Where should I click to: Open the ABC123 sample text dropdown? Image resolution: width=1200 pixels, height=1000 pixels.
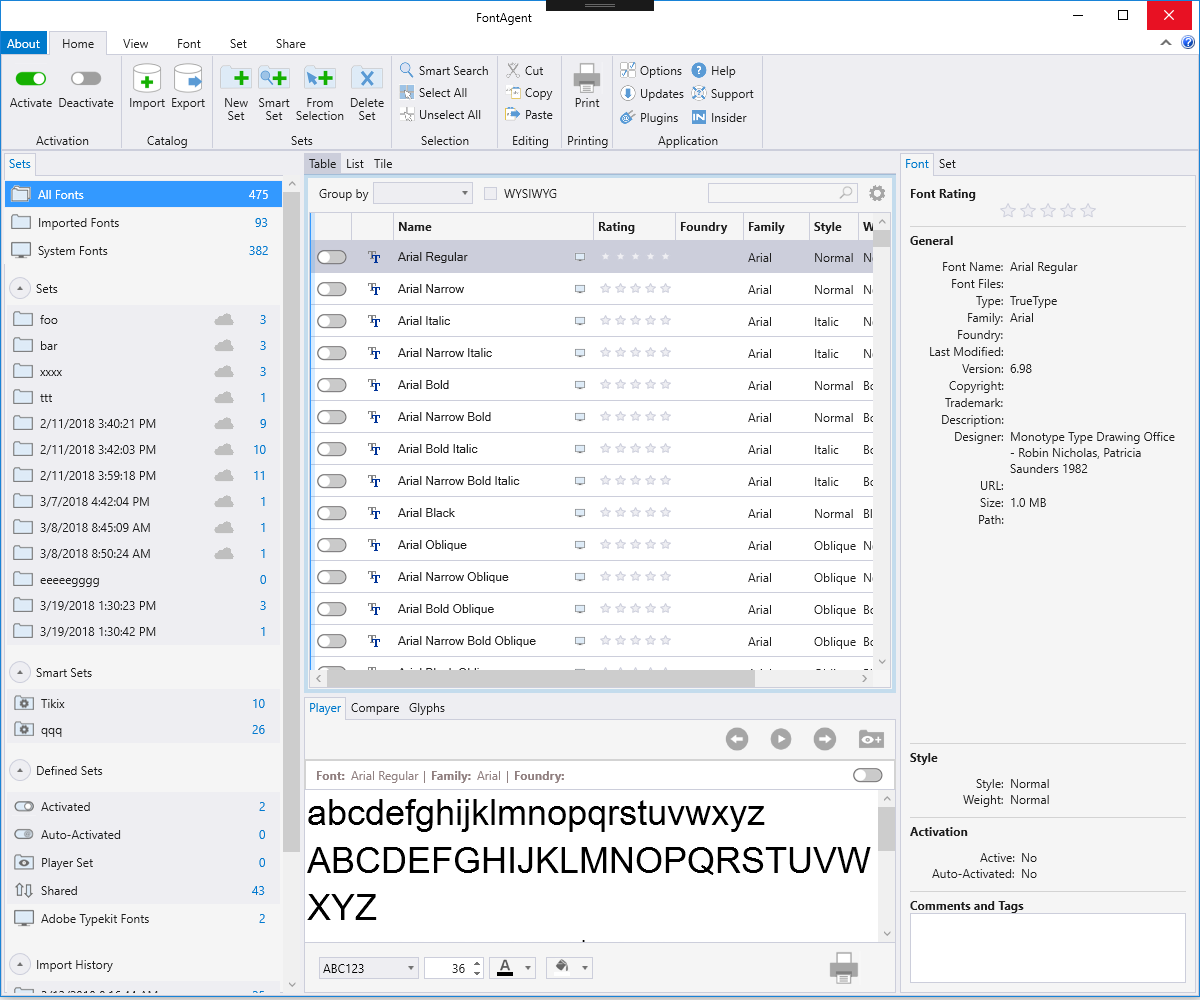coord(369,968)
